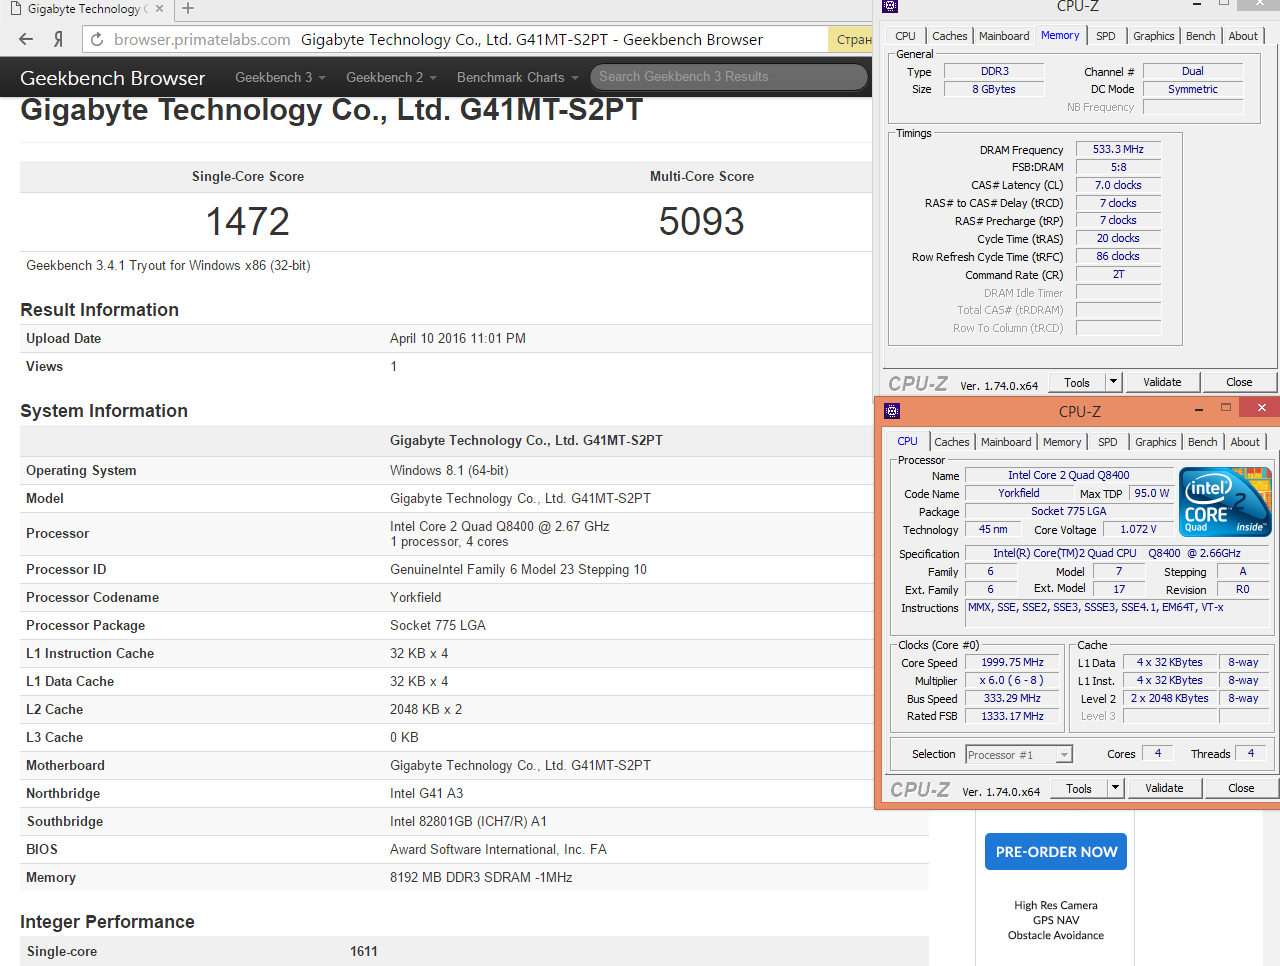Image resolution: width=1280 pixels, height=966 pixels.
Task: Click Intel Core 2 Quad logo image
Action: 1225,501
